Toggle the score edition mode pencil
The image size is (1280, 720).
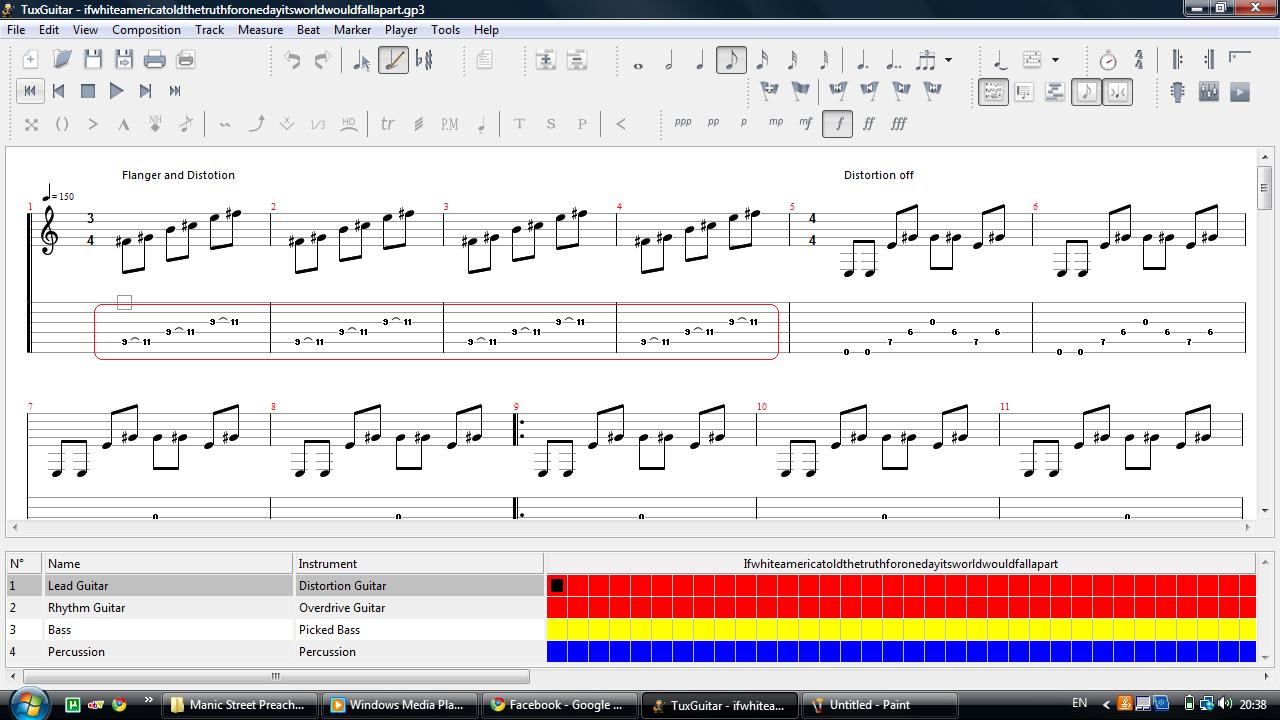393,61
